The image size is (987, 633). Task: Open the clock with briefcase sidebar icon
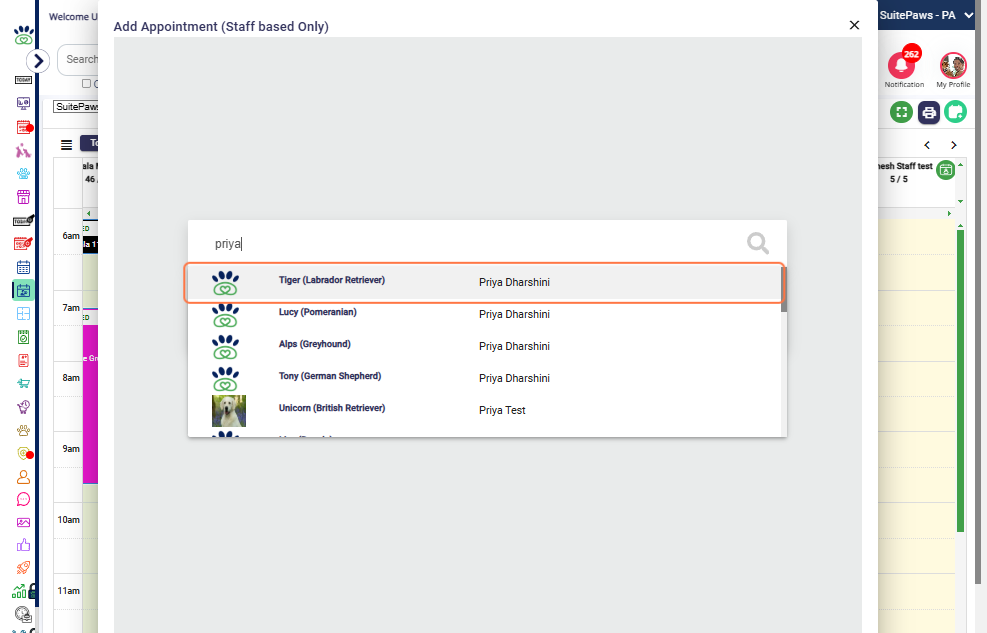[x=23, y=614]
